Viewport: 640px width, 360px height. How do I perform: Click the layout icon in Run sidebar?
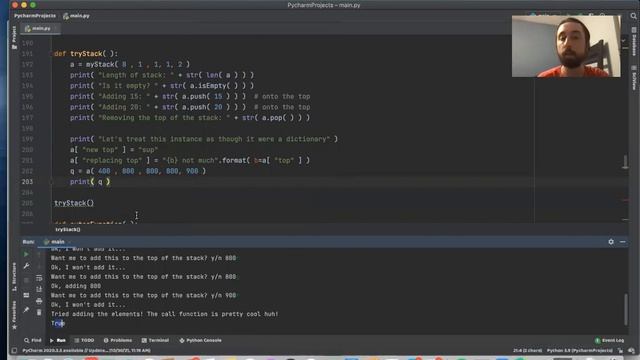[x=27, y=295]
